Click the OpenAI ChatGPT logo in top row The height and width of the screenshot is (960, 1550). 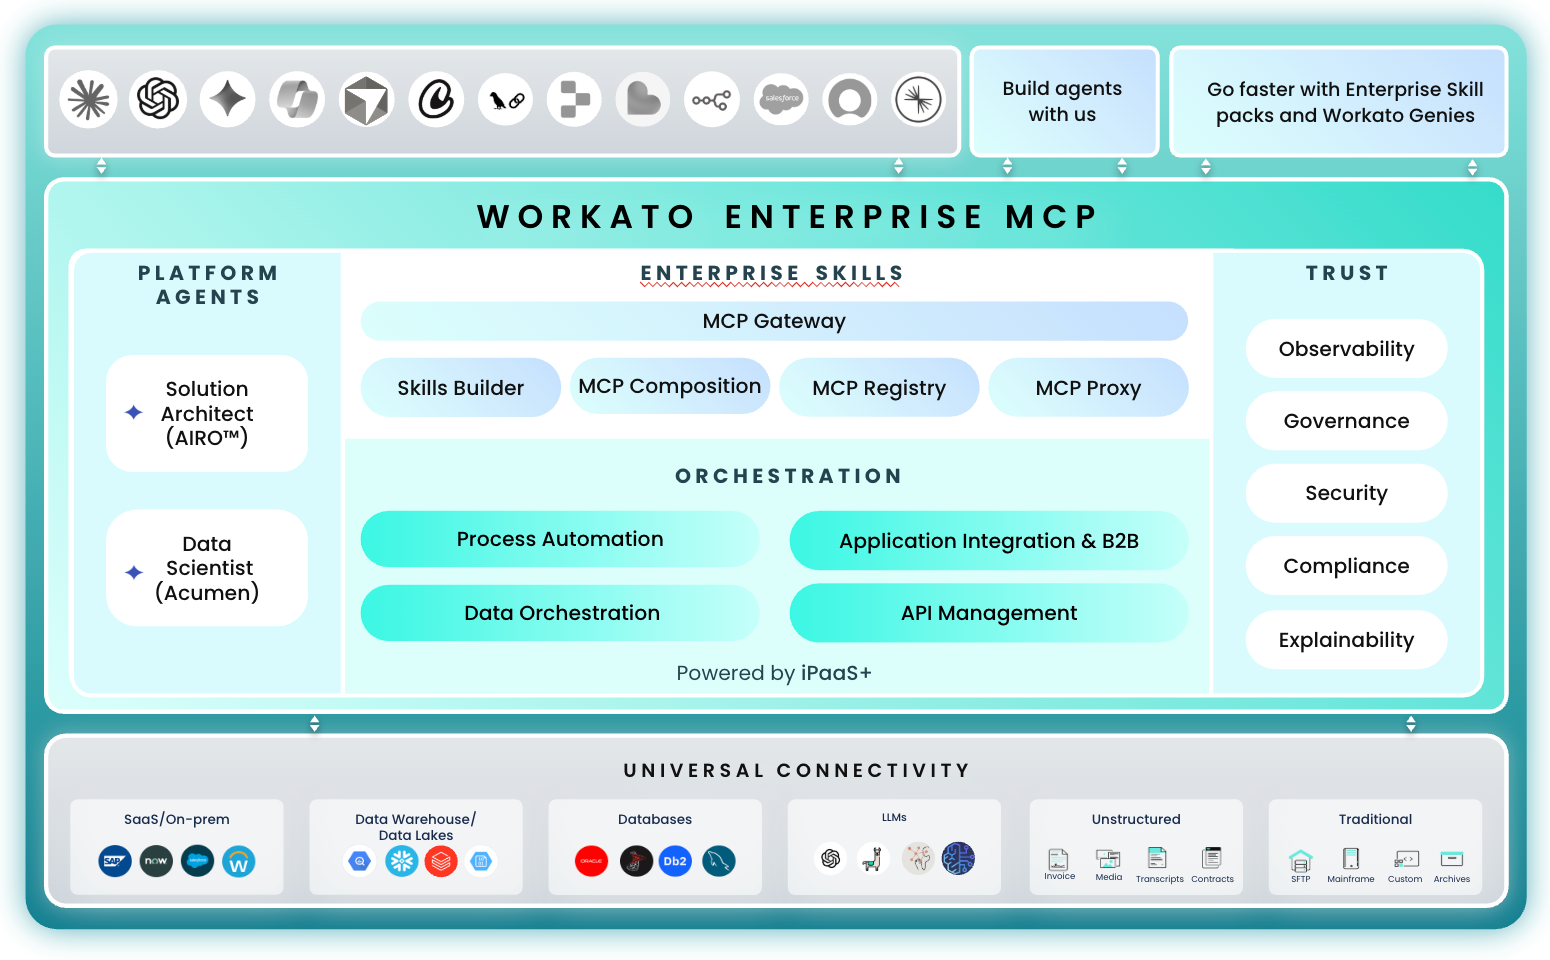click(x=158, y=100)
